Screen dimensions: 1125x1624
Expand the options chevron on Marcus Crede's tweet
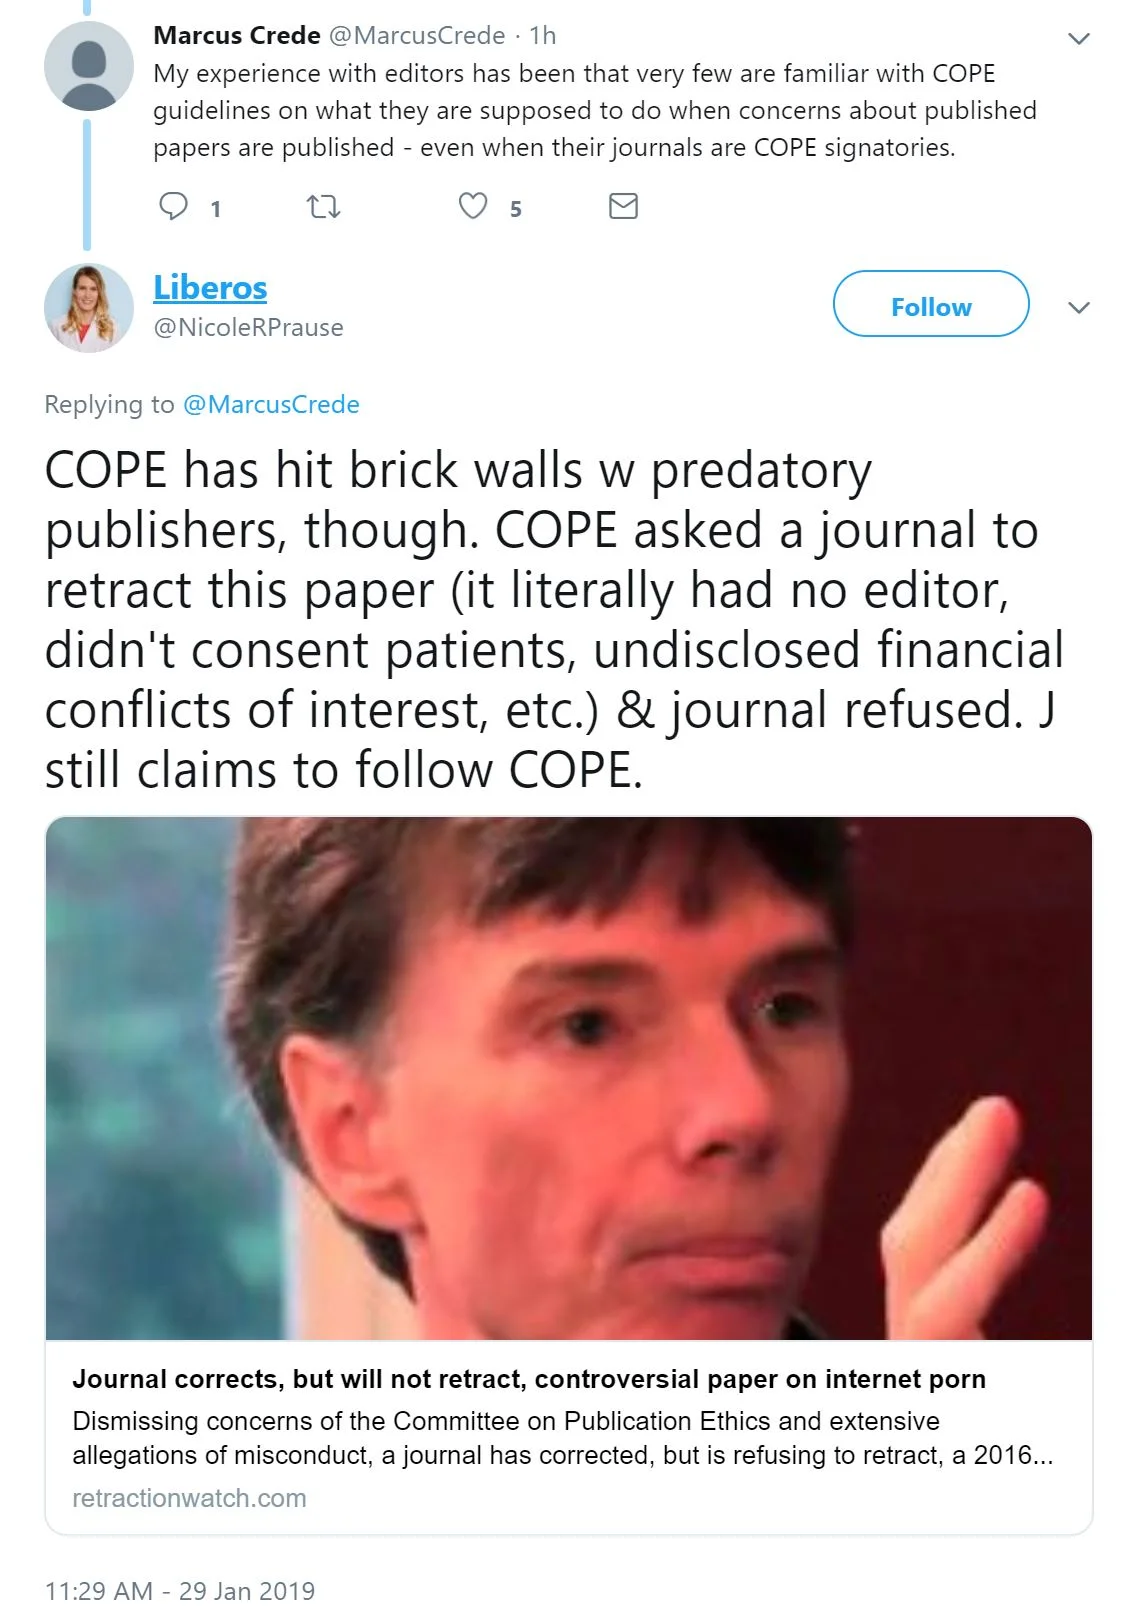[1078, 39]
